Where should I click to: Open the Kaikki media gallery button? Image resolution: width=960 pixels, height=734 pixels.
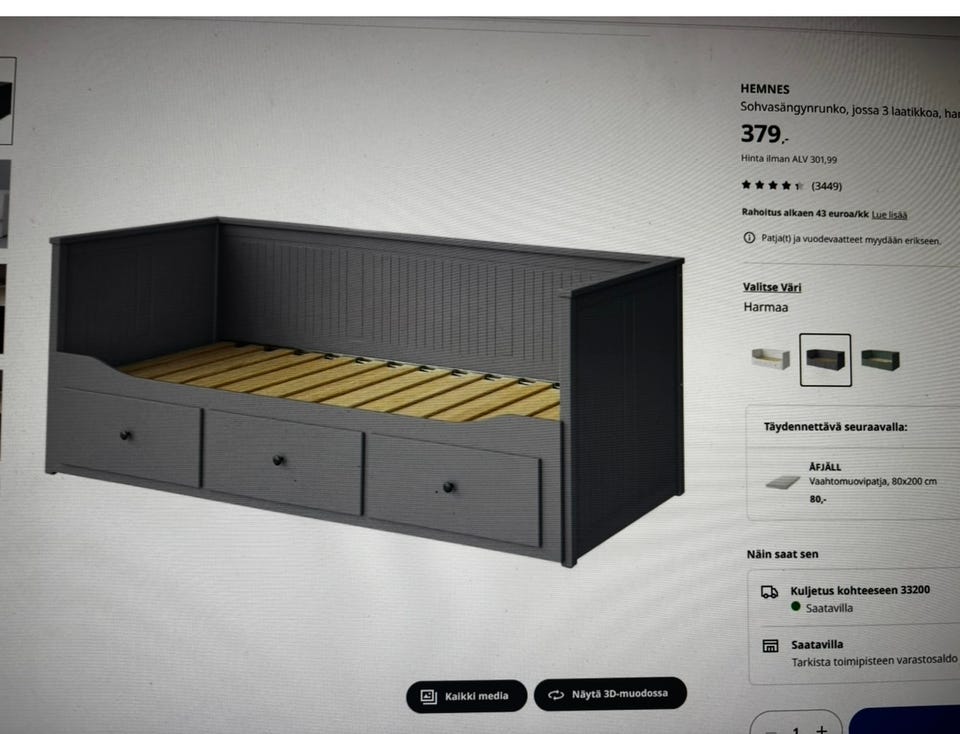tap(466, 696)
